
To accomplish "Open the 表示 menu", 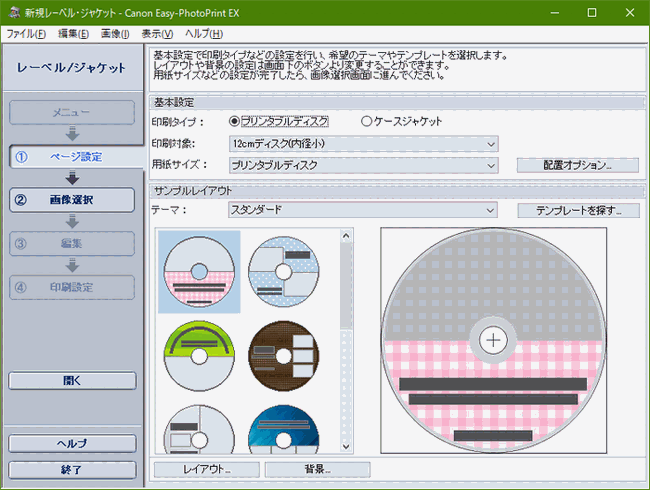I will point(158,34).
